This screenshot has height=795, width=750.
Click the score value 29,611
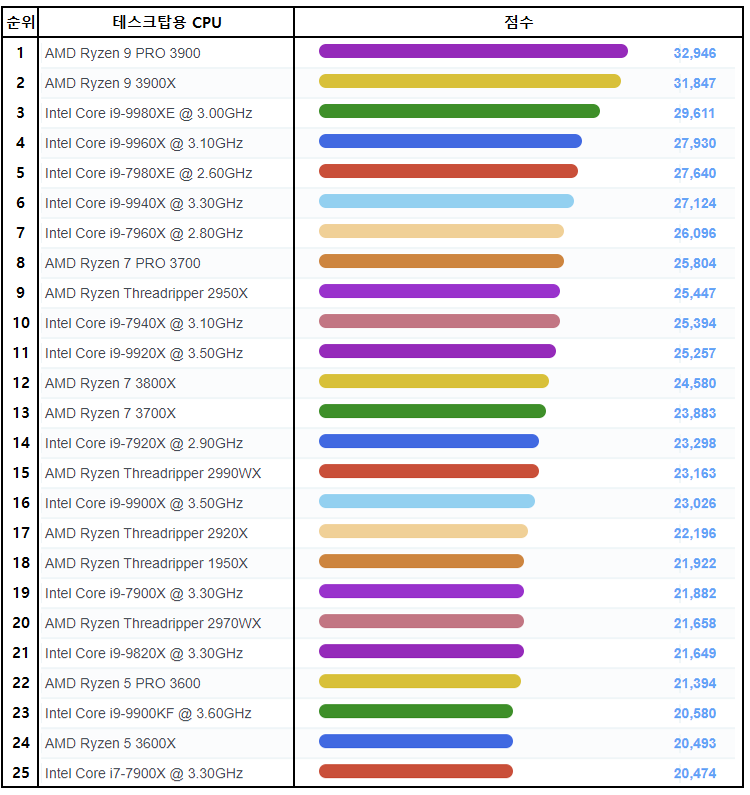(694, 113)
